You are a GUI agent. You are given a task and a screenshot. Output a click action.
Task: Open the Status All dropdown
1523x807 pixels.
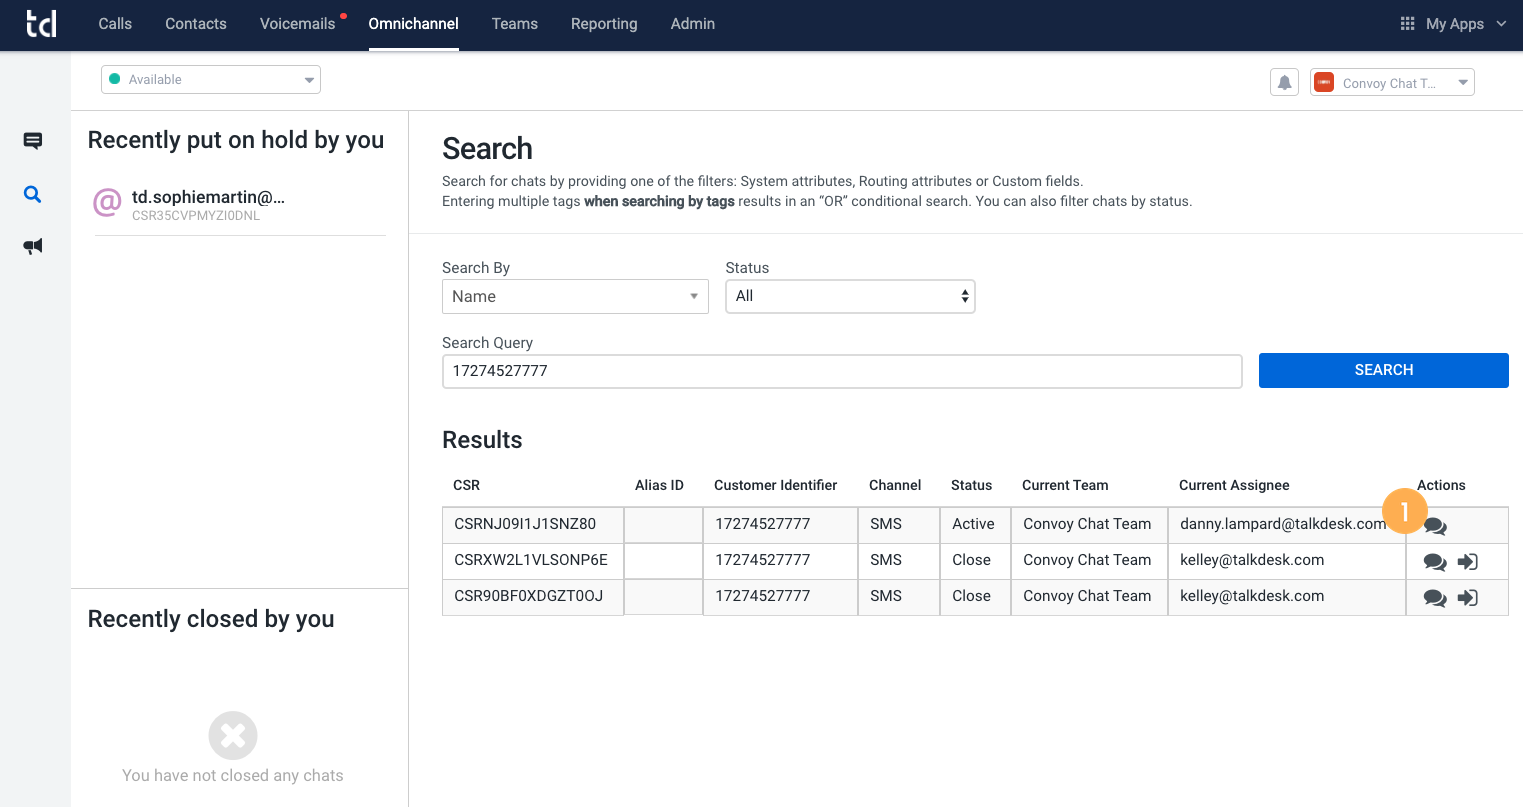[850, 296]
